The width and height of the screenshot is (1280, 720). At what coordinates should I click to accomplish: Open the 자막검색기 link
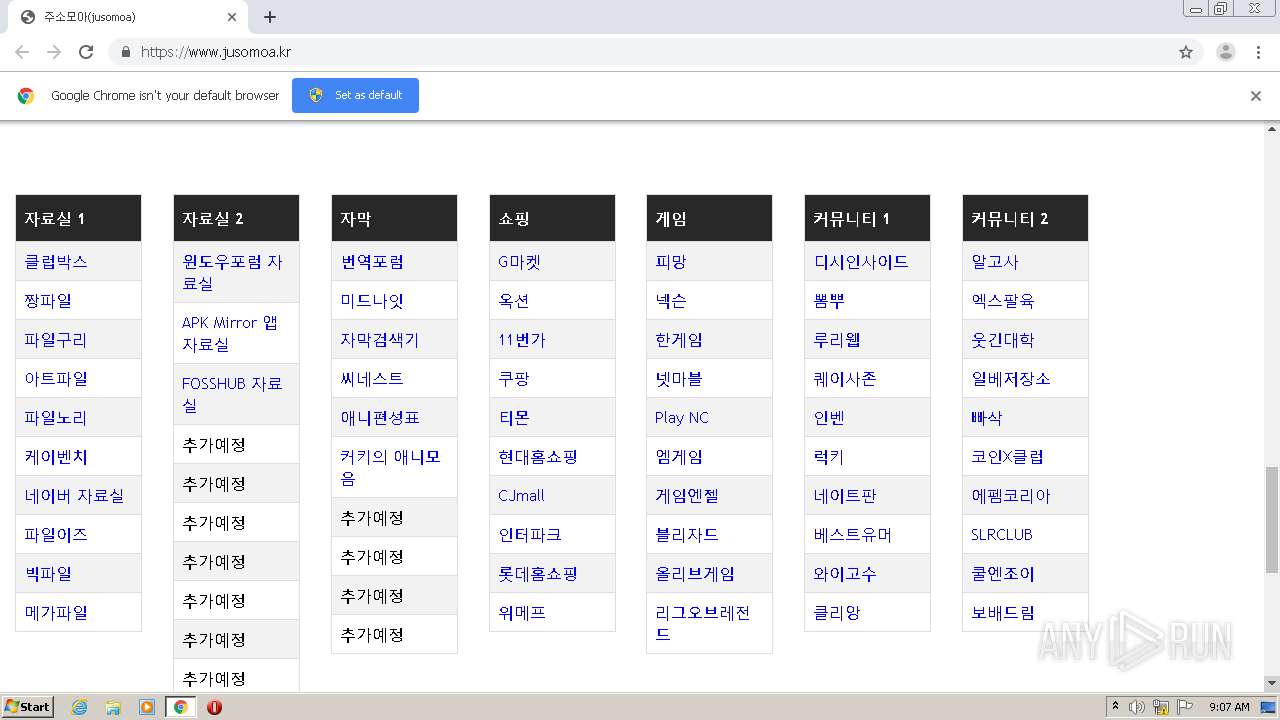(x=380, y=339)
